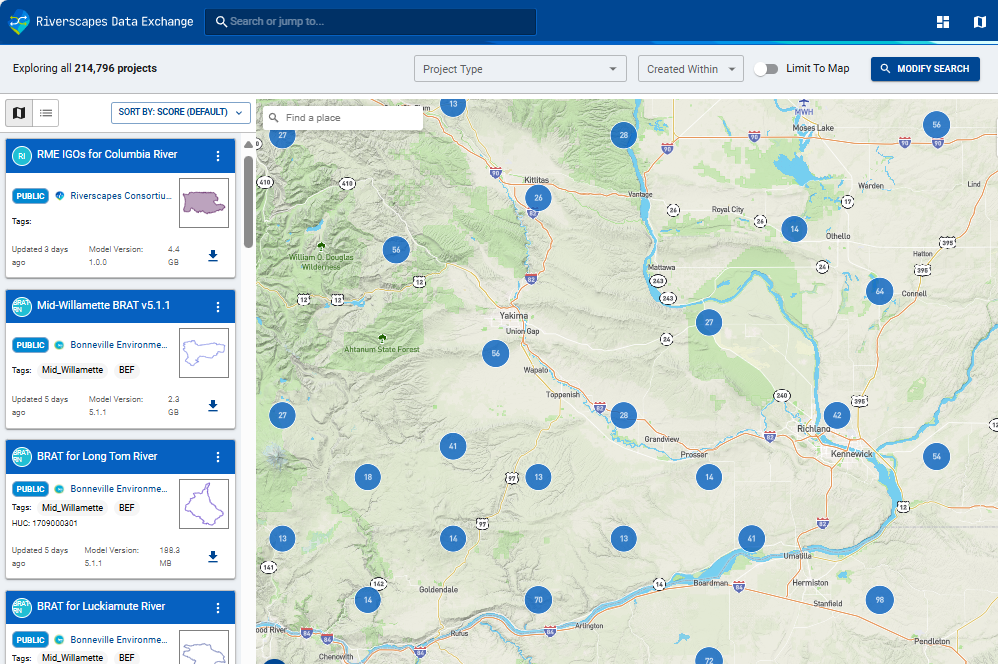The width and height of the screenshot is (998, 664).
Task: Click the MODIFY SEARCH button
Action: [x=924, y=68]
